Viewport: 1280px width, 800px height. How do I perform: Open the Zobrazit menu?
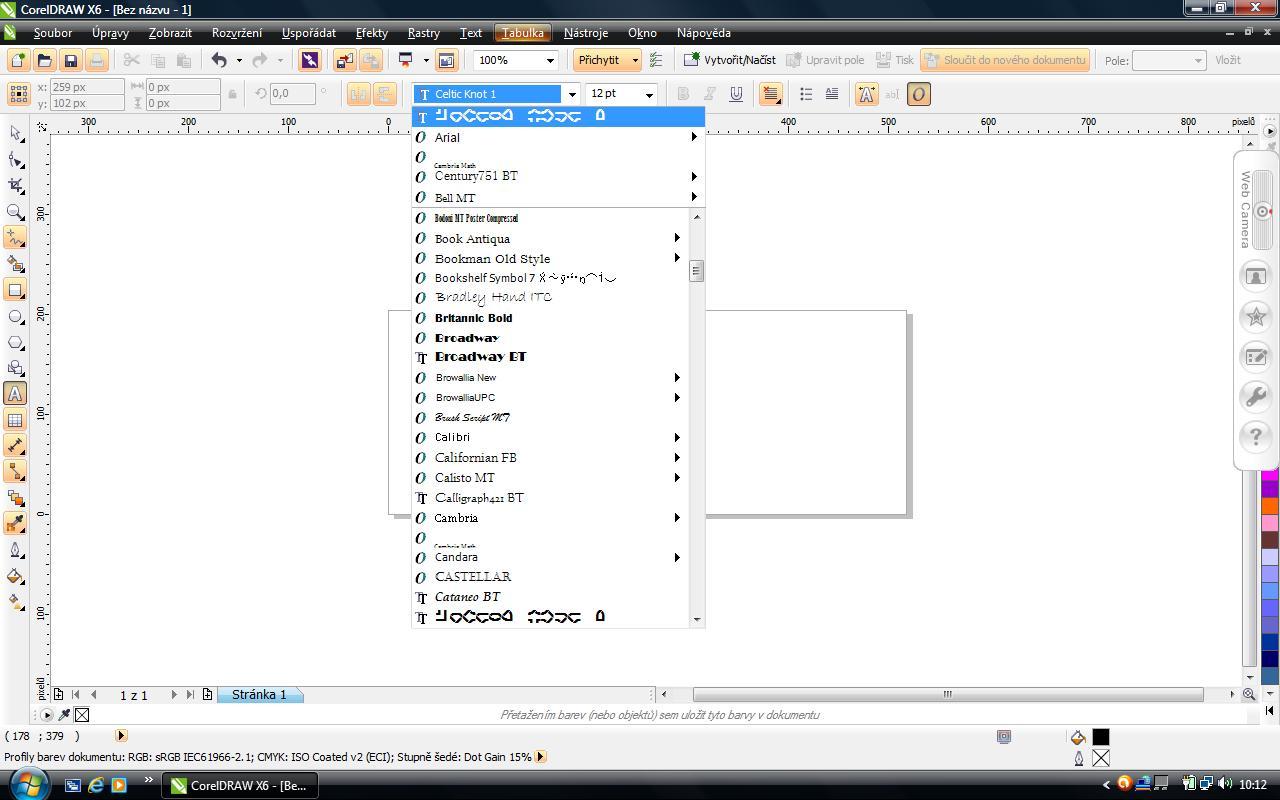(x=170, y=33)
